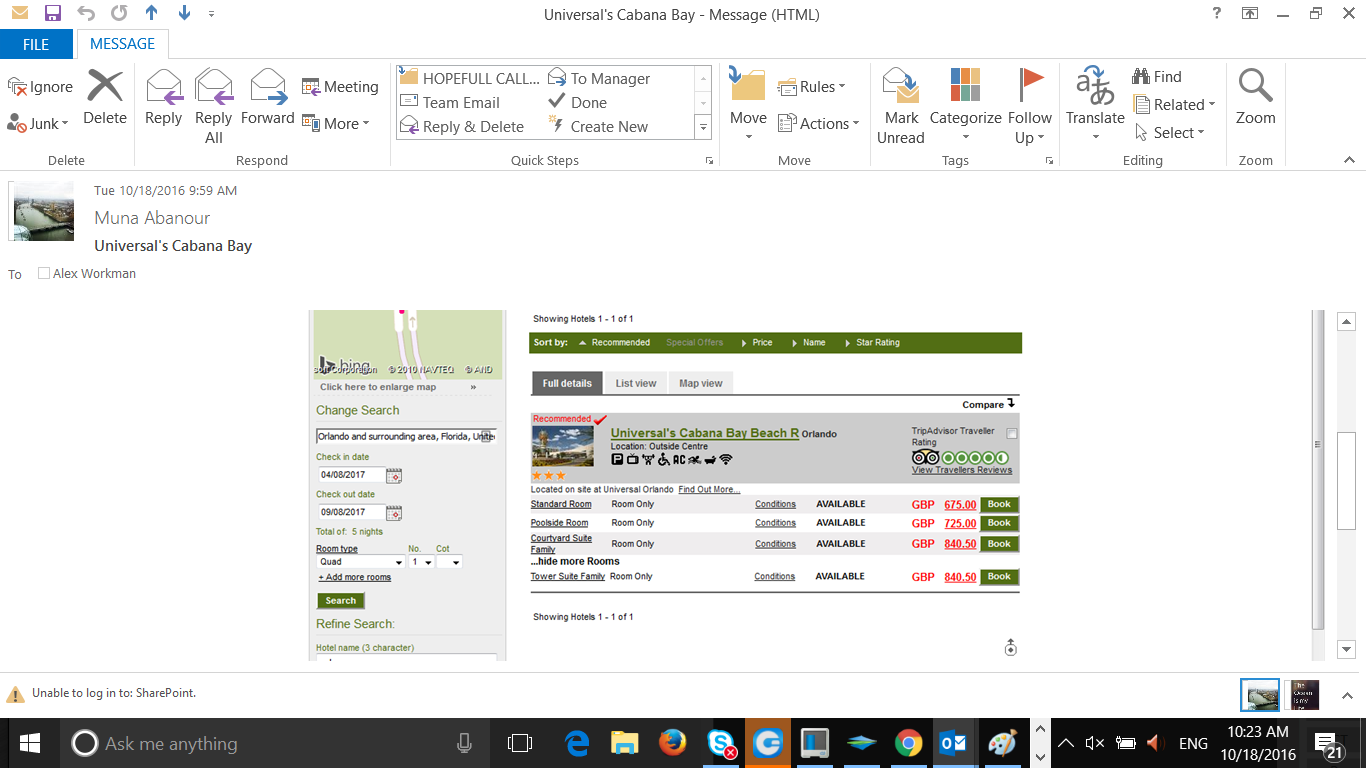Click Find Out More link

click(x=709, y=490)
